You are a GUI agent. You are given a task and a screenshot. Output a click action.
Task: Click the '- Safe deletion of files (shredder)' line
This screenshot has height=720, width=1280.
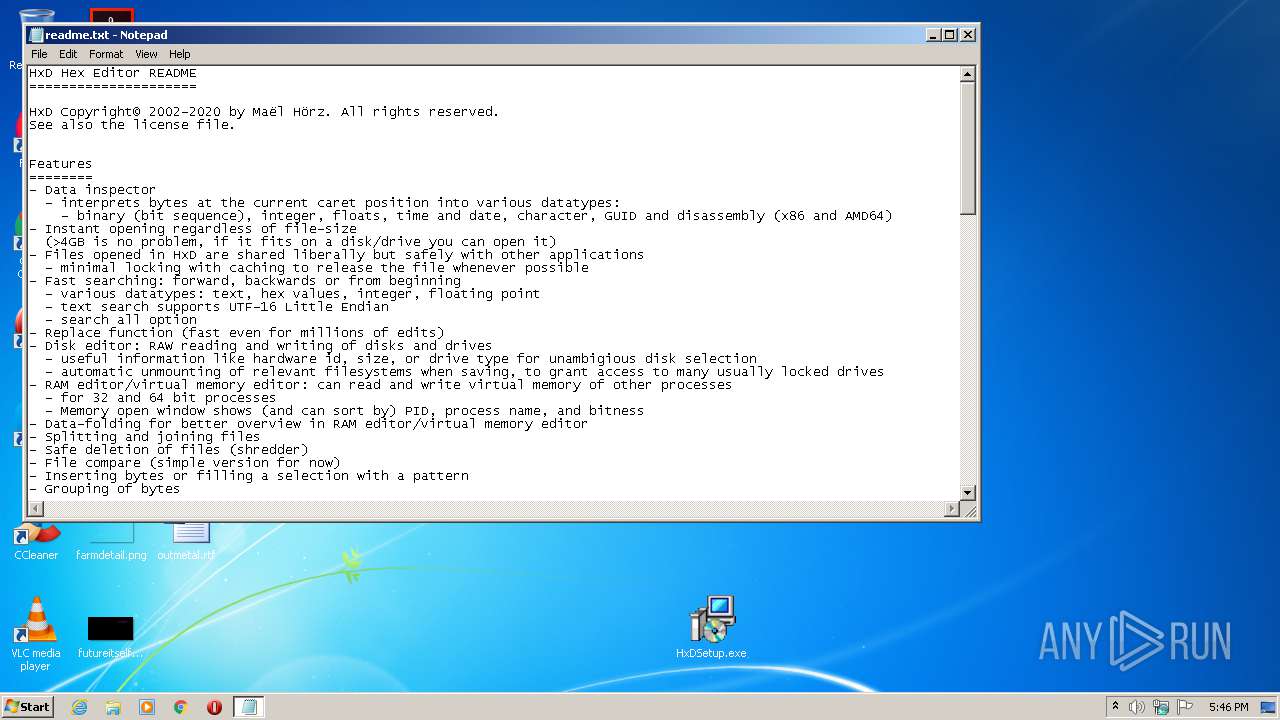tap(168, 450)
